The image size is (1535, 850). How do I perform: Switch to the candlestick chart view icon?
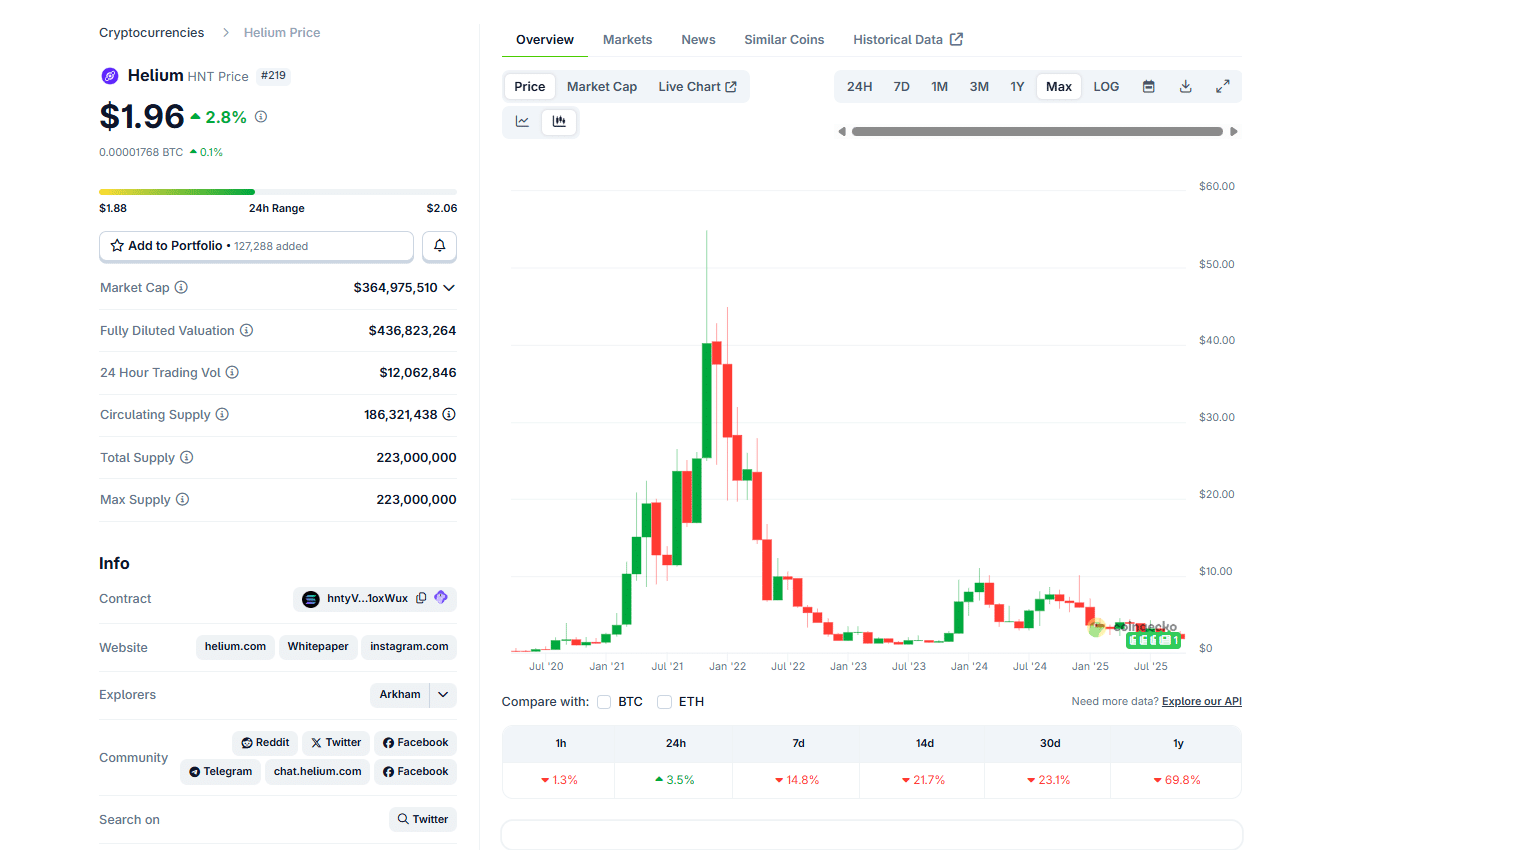click(x=559, y=122)
